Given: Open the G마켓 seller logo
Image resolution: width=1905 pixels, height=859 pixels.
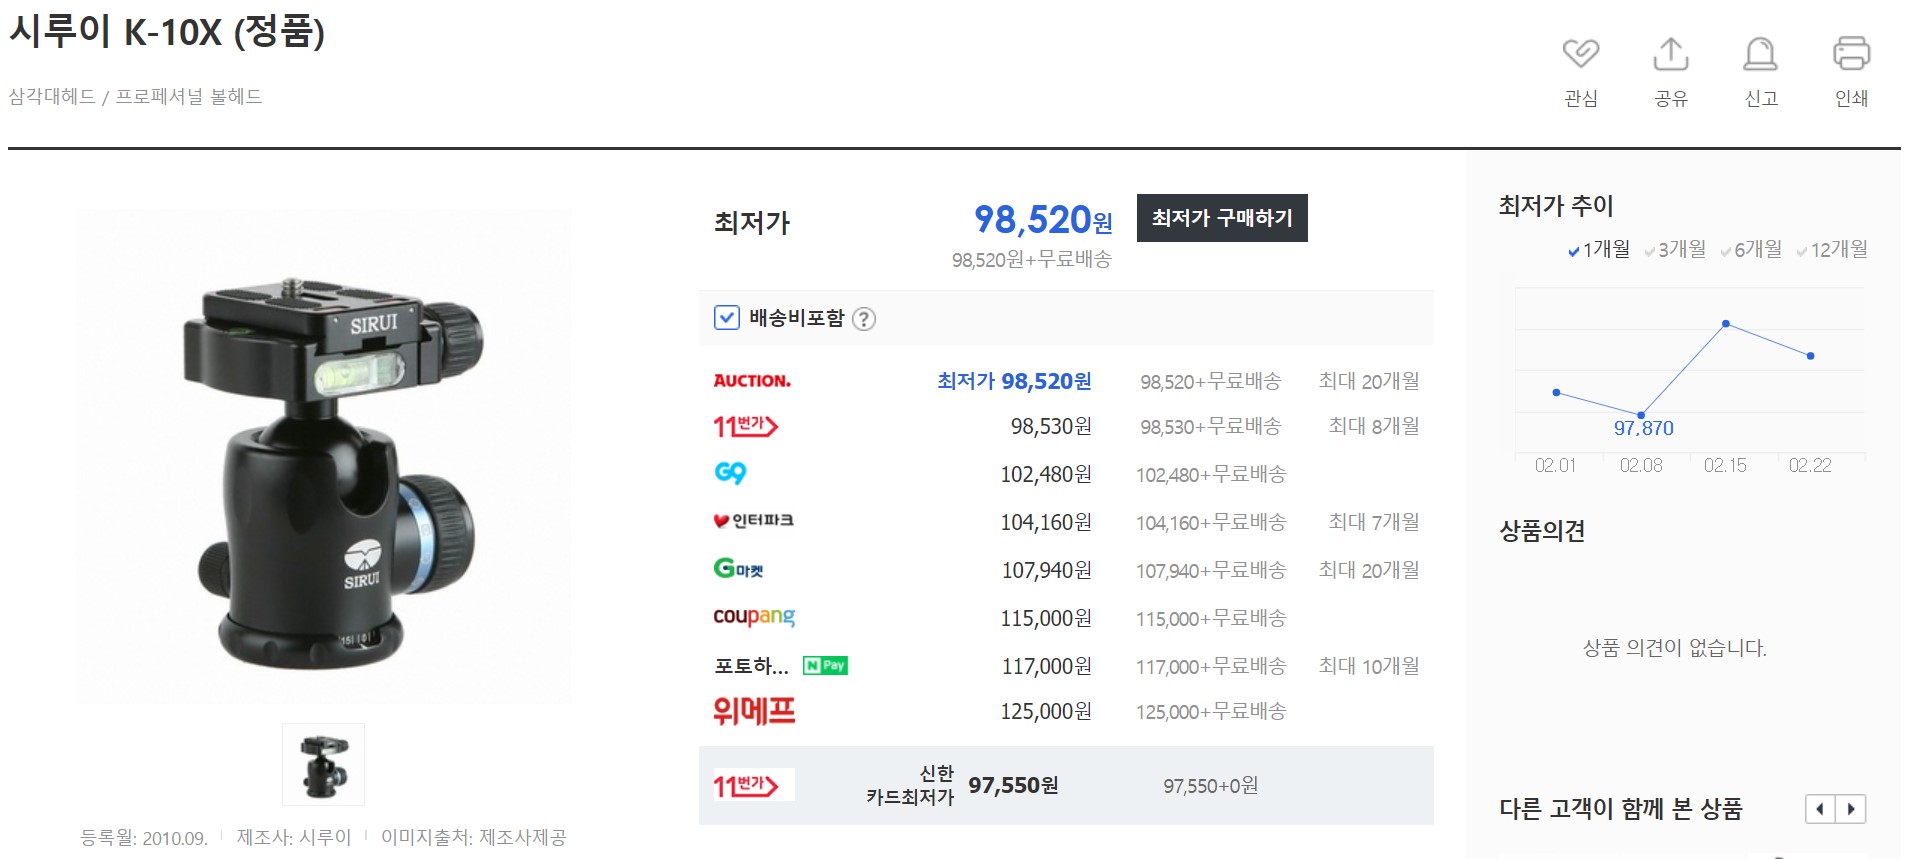Looking at the screenshot, I should coord(739,569).
